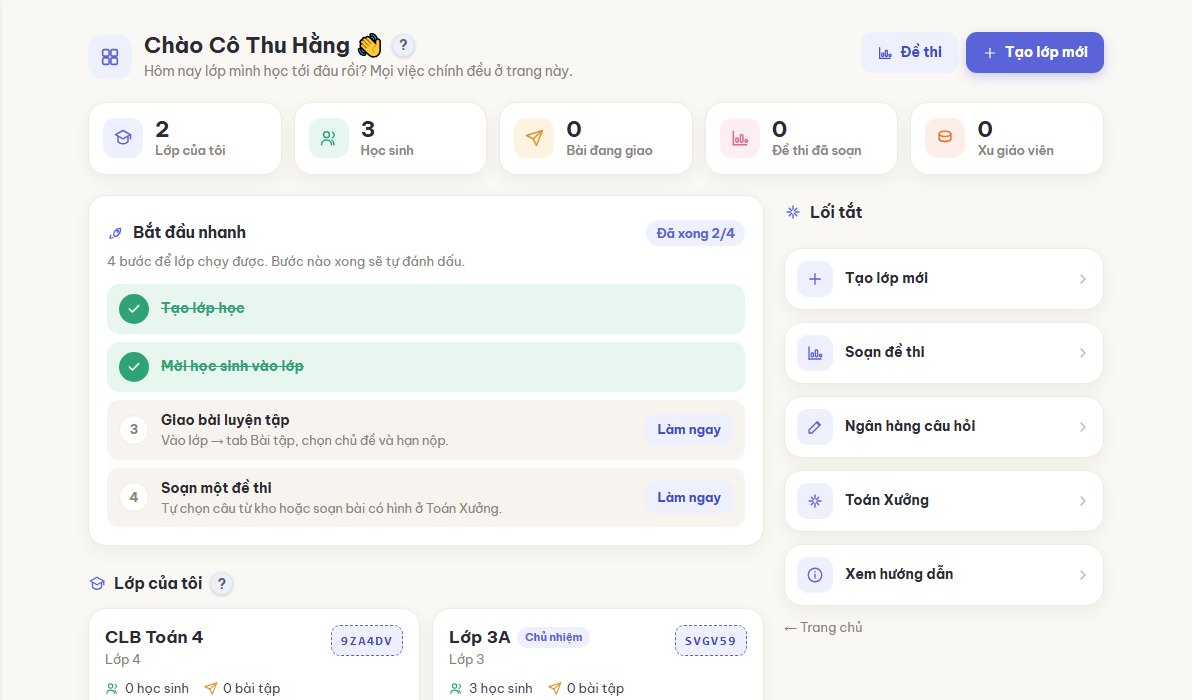Click the plus icon in Tạo lớp mới shortcut

point(815,279)
